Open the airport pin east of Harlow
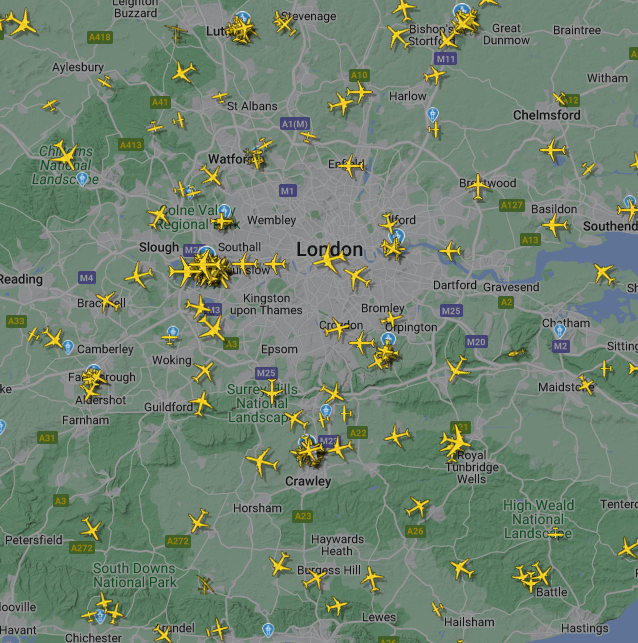The width and height of the screenshot is (638, 643). [x=433, y=114]
